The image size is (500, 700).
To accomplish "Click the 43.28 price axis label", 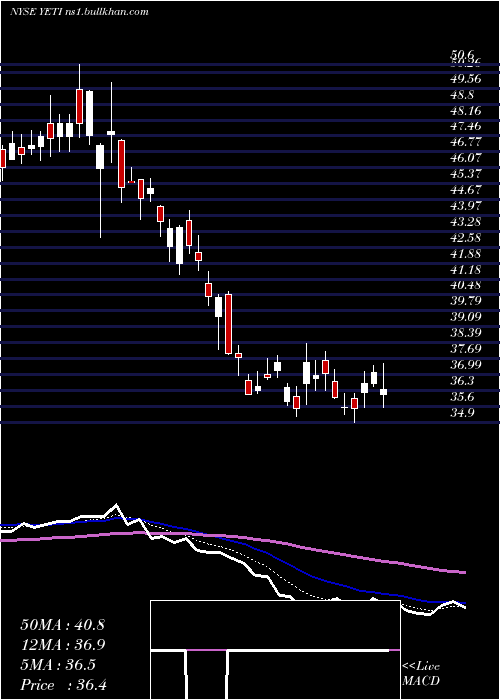I will pos(466,221).
